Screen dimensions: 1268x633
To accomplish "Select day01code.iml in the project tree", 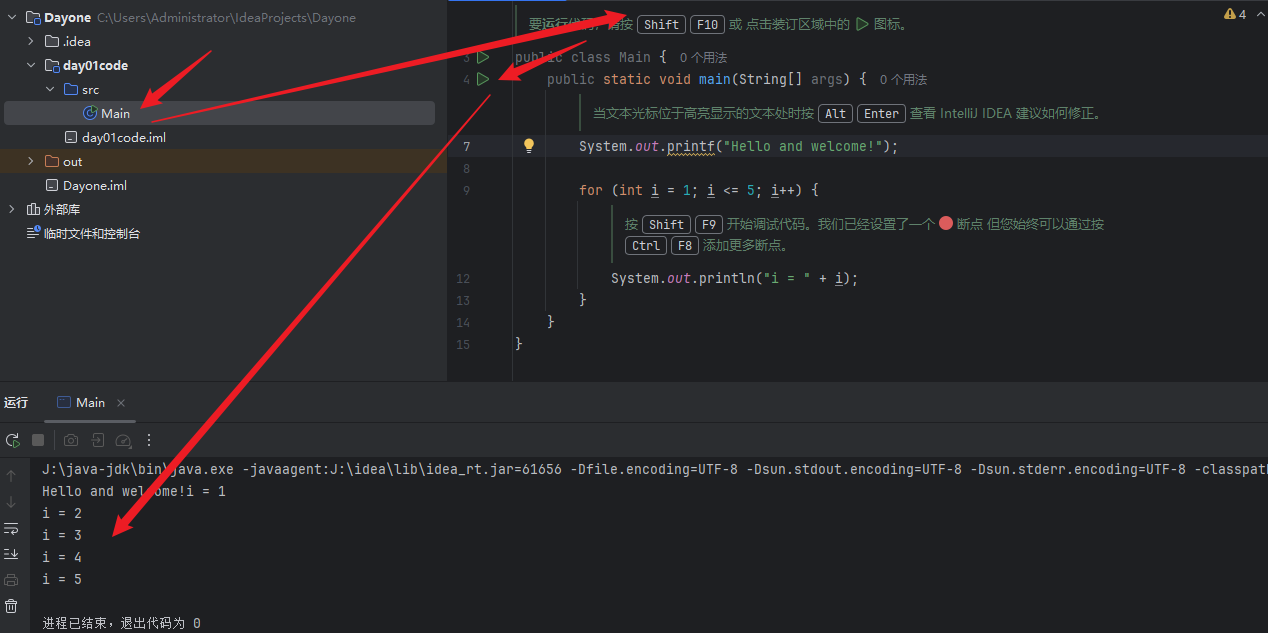I will [124, 137].
